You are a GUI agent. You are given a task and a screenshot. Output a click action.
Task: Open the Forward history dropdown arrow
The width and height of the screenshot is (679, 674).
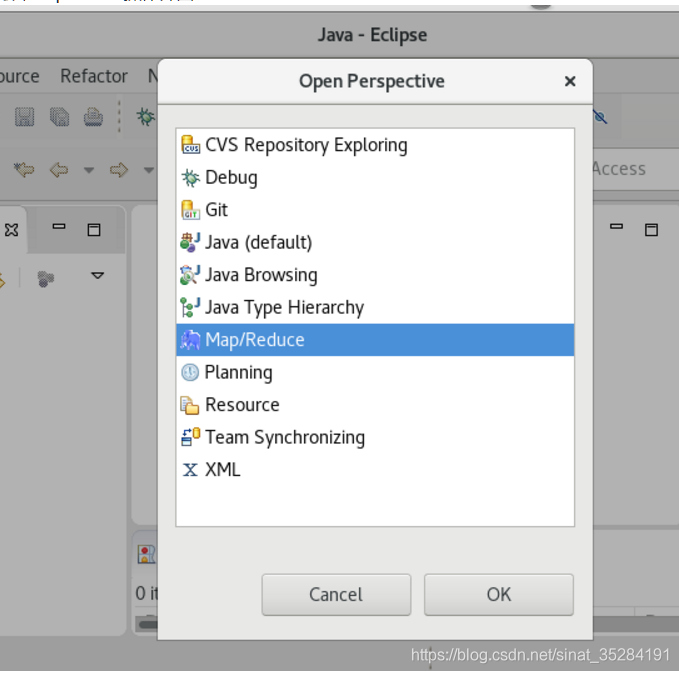(149, 170)
